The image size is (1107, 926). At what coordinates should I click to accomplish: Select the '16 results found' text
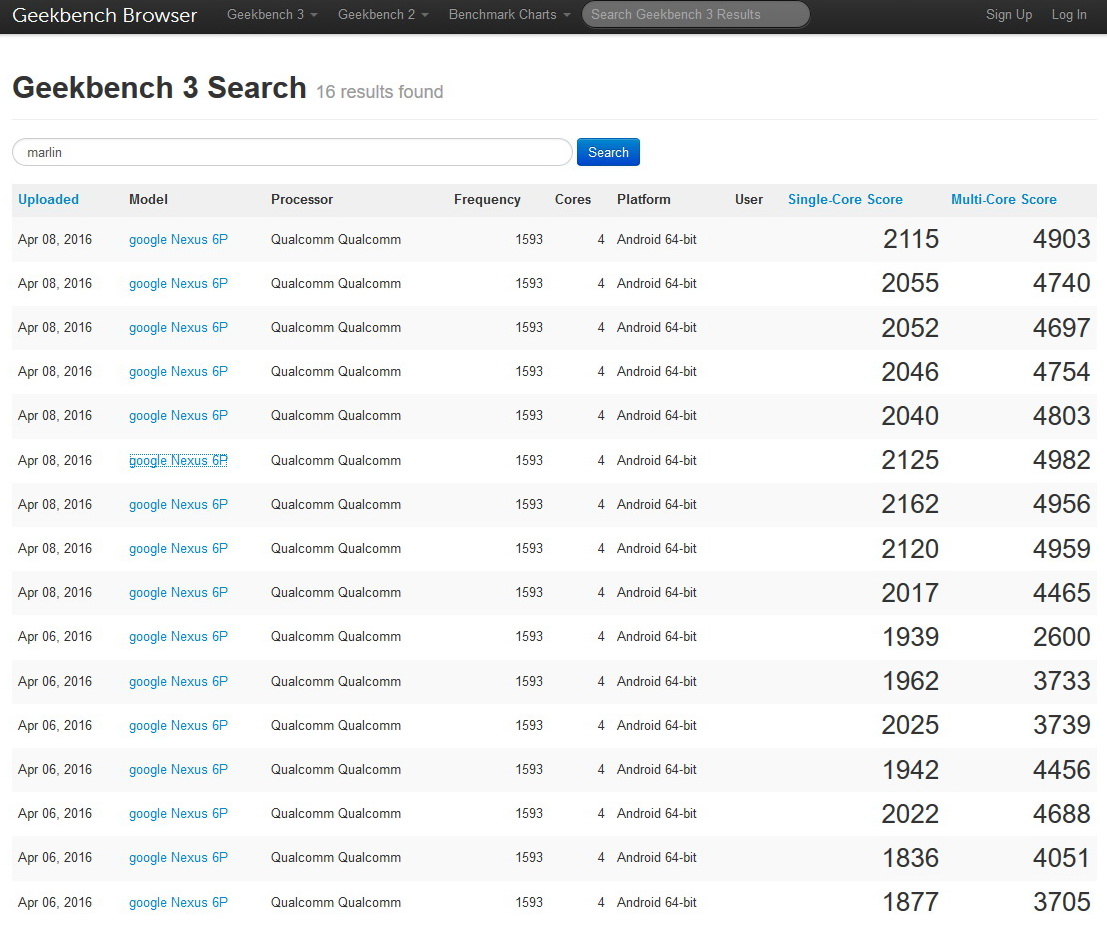coord(379,92)
